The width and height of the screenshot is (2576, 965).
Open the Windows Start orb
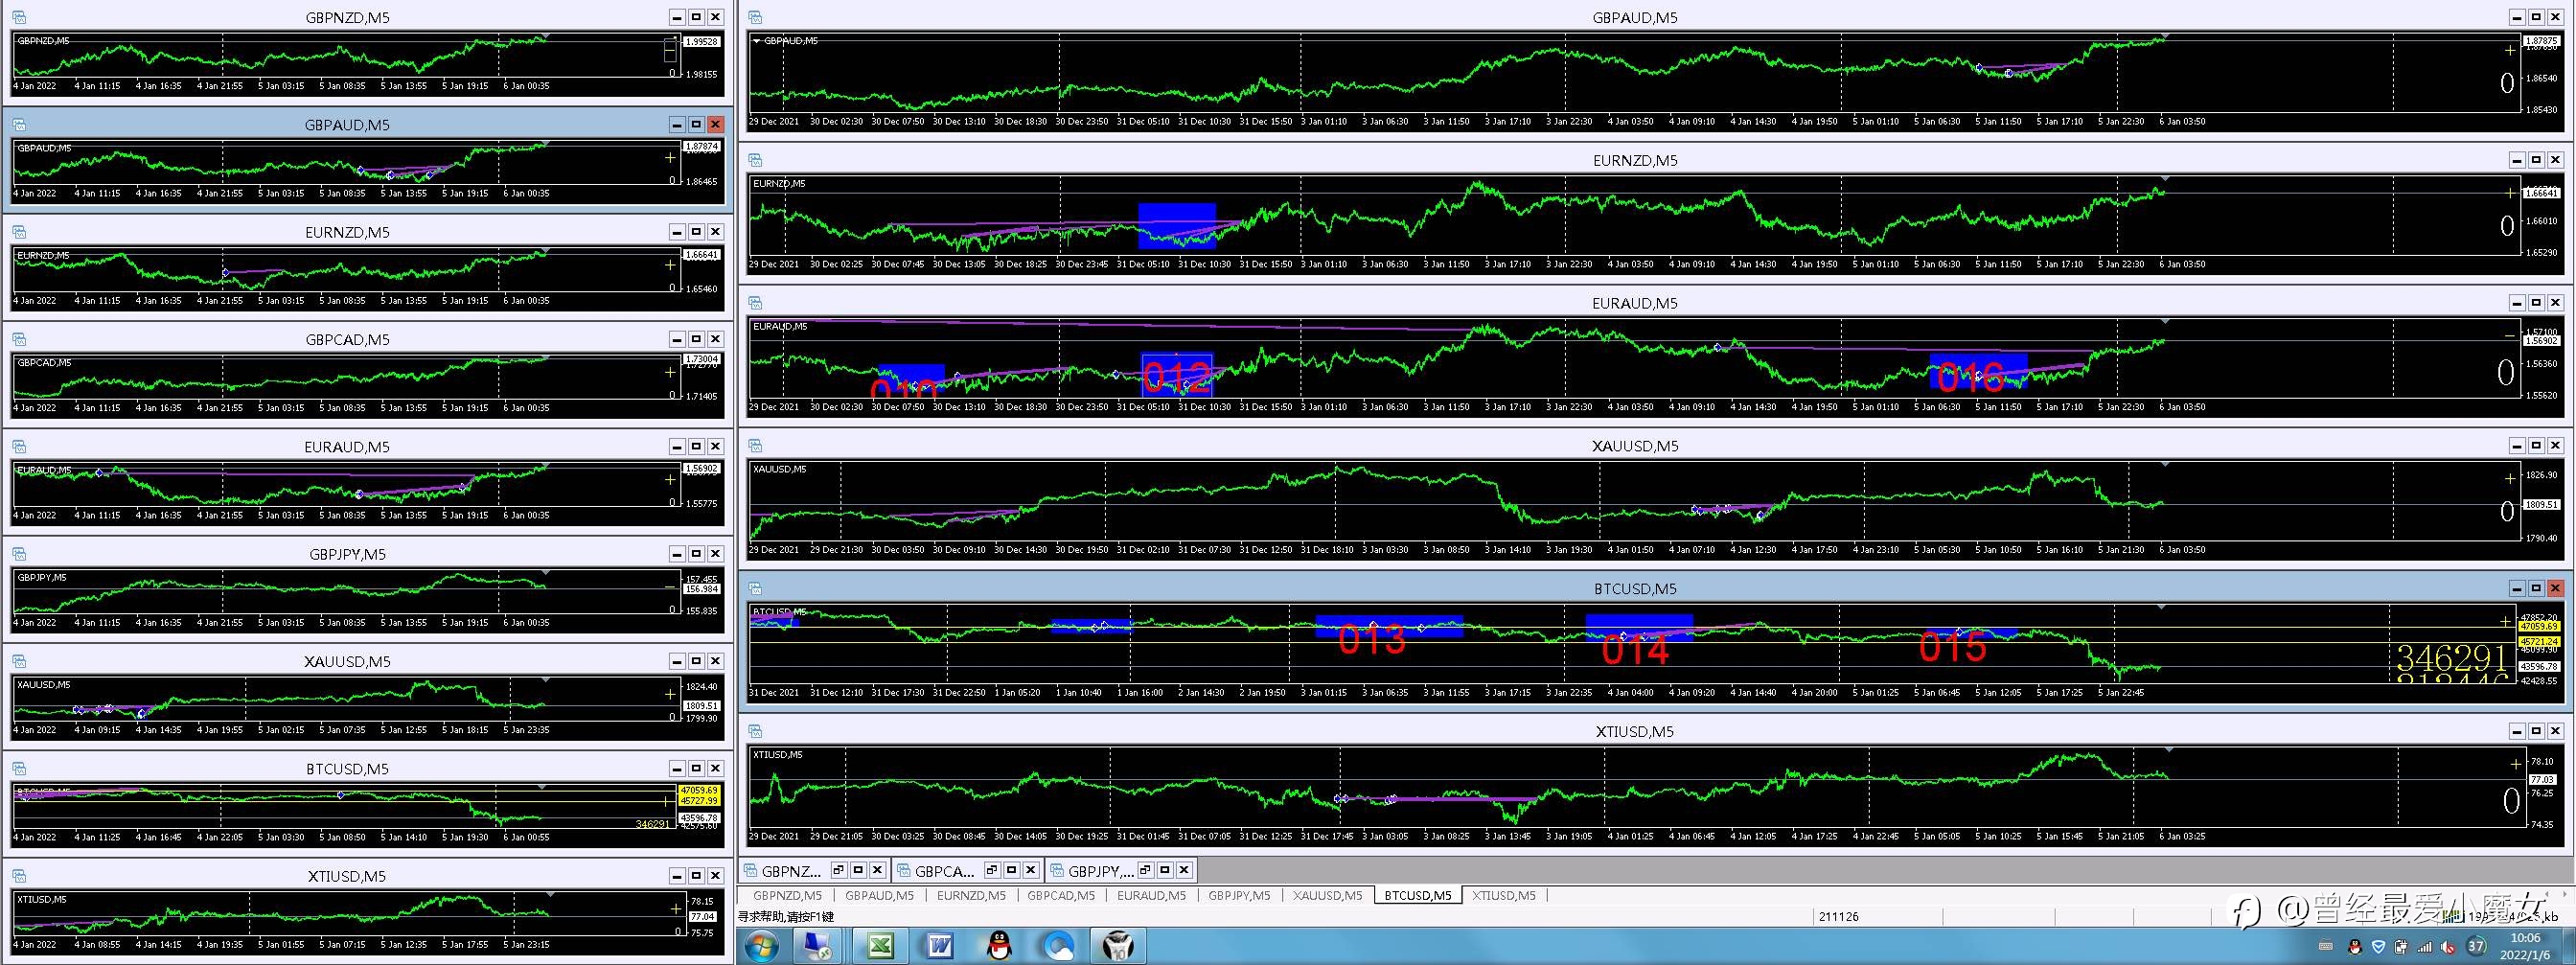pos(762,945)
